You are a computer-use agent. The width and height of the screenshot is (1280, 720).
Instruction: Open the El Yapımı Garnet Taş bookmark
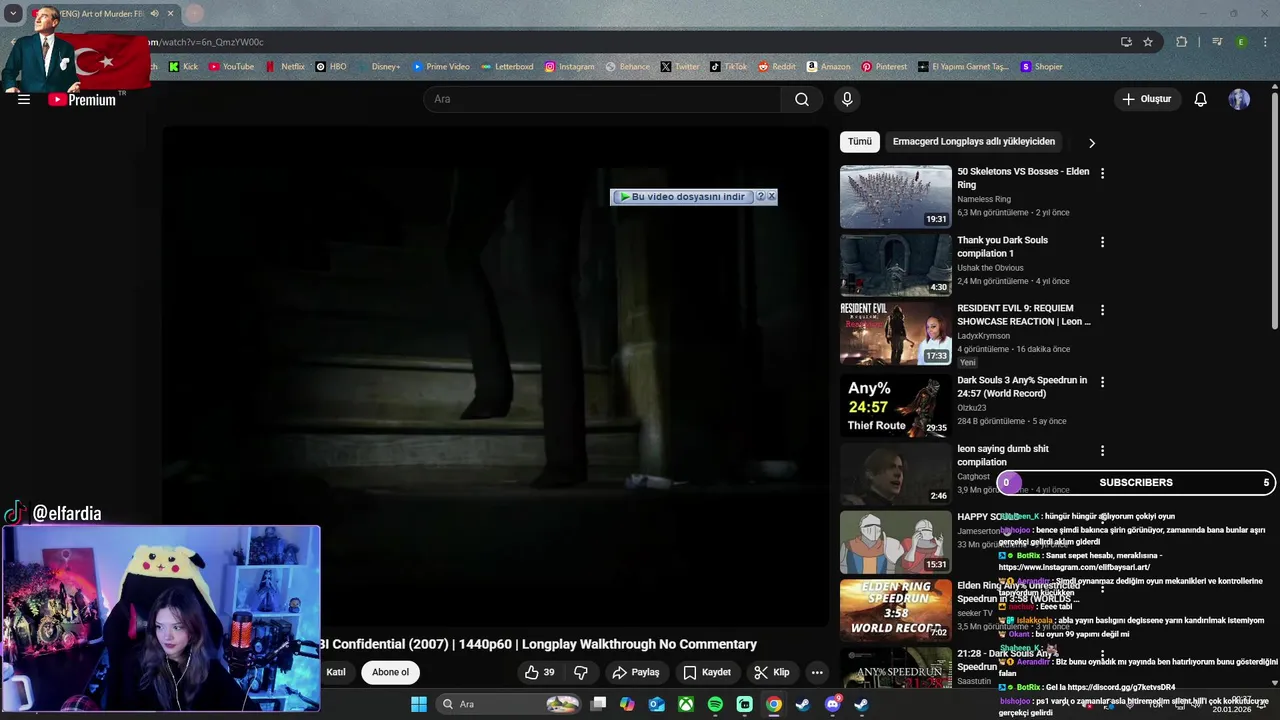pyautogui.click(x=963, y=67)
